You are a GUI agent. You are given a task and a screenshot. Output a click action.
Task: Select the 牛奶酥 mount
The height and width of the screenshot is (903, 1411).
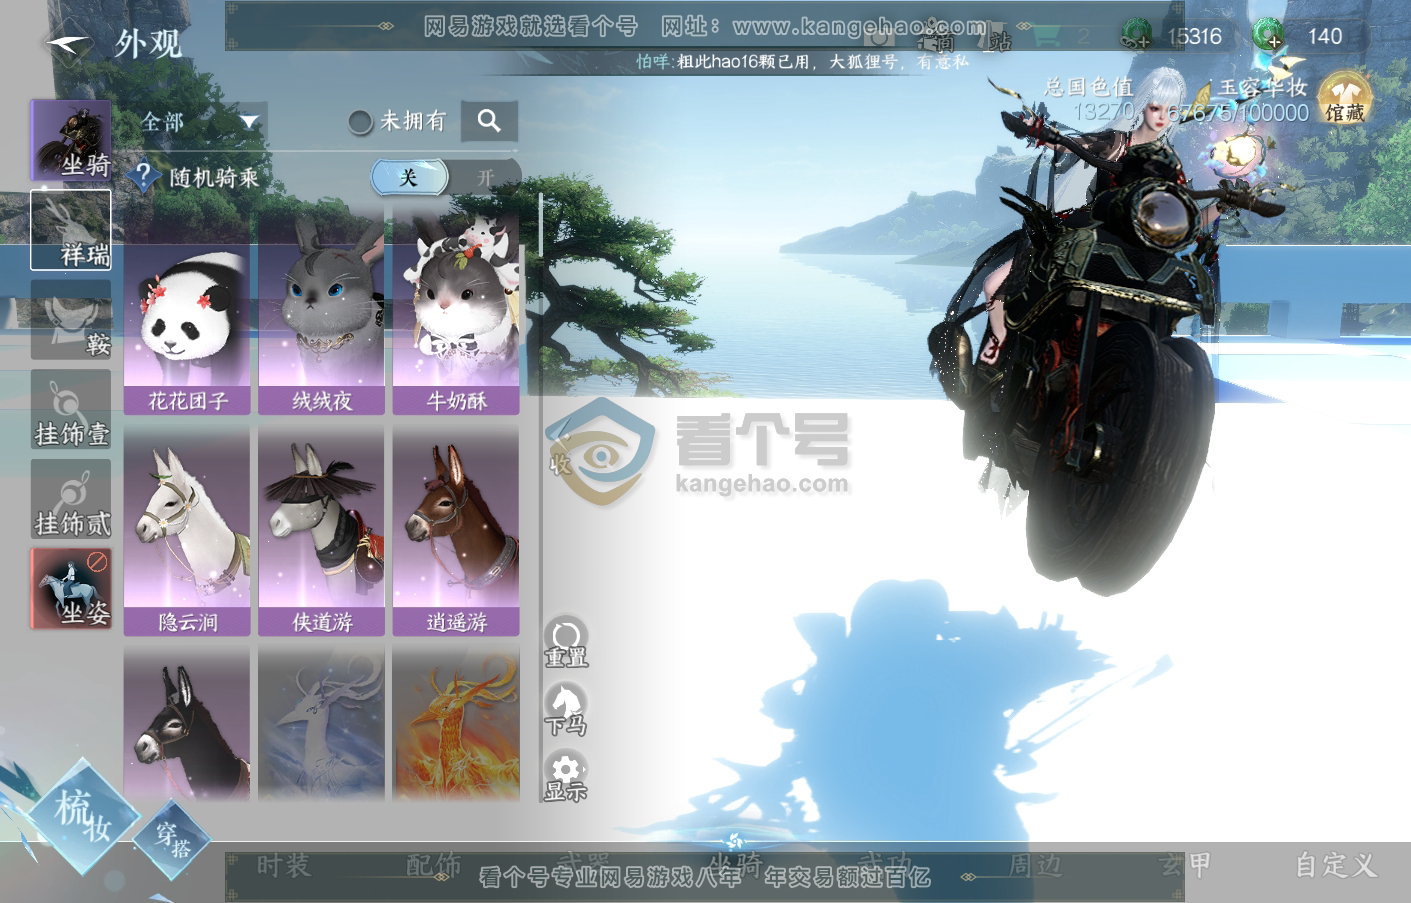tap(456, 313)
